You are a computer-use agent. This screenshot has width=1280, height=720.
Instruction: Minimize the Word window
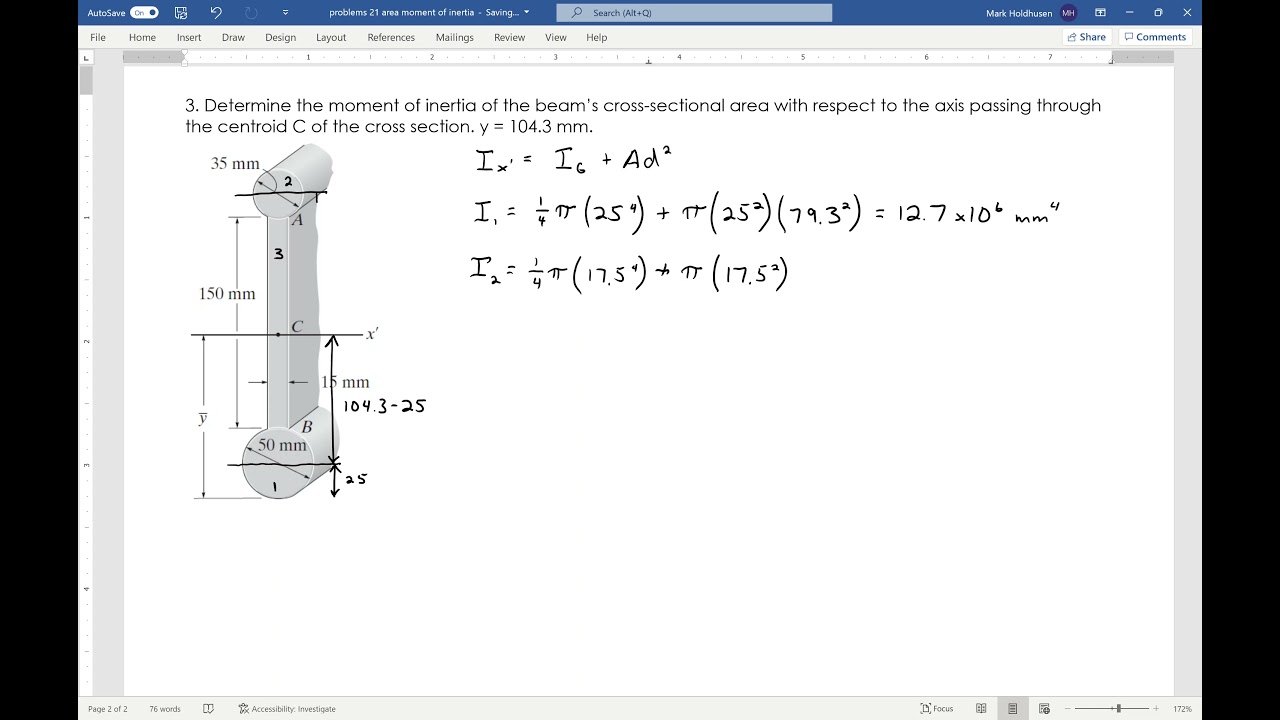[1130, 13]
